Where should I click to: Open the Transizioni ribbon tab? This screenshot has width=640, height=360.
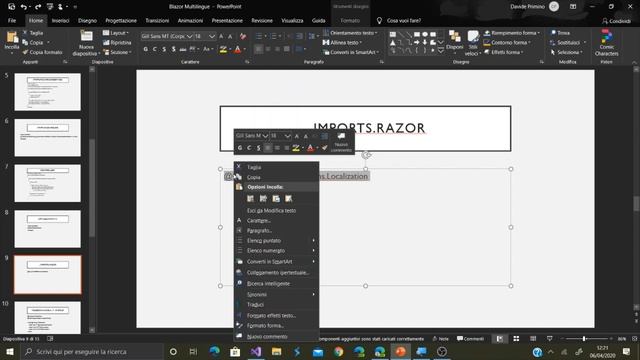tap(157, 20)
